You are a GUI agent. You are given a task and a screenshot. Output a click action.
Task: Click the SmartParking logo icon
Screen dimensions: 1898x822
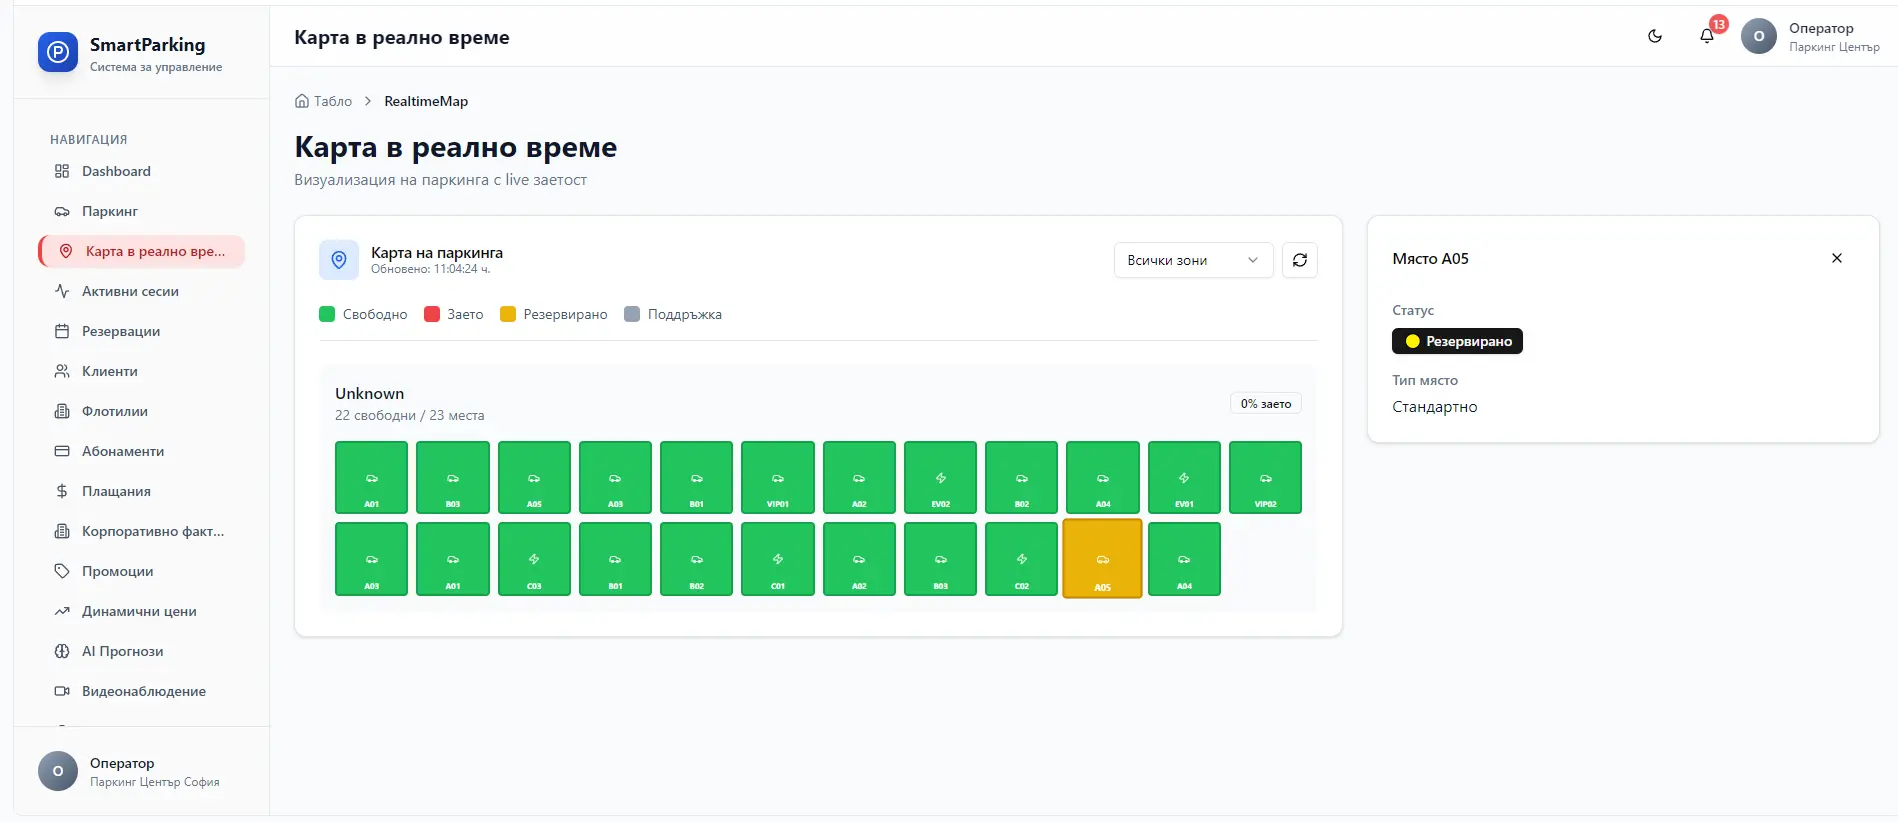[58, 52]
